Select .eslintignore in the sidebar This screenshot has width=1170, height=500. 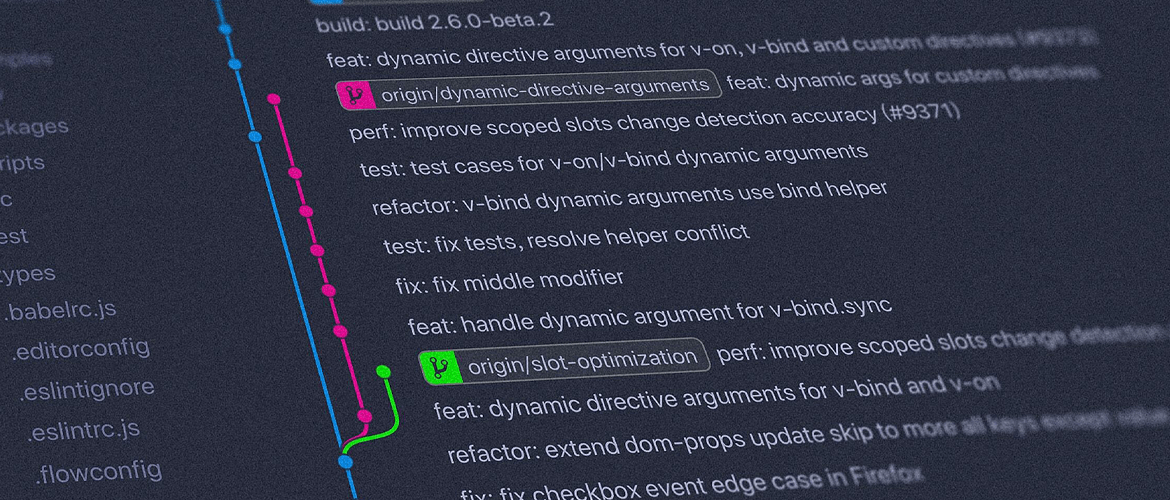tap(88, 389)
